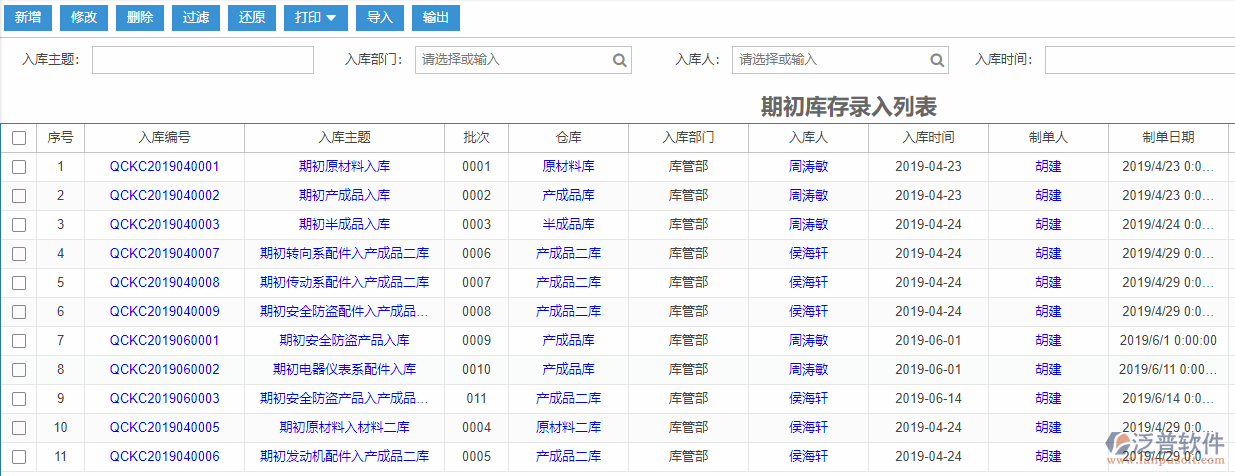Open the 期初半成品入库 subject link
The height and width of the screenshot is (476, 1235).
[344, 225]
